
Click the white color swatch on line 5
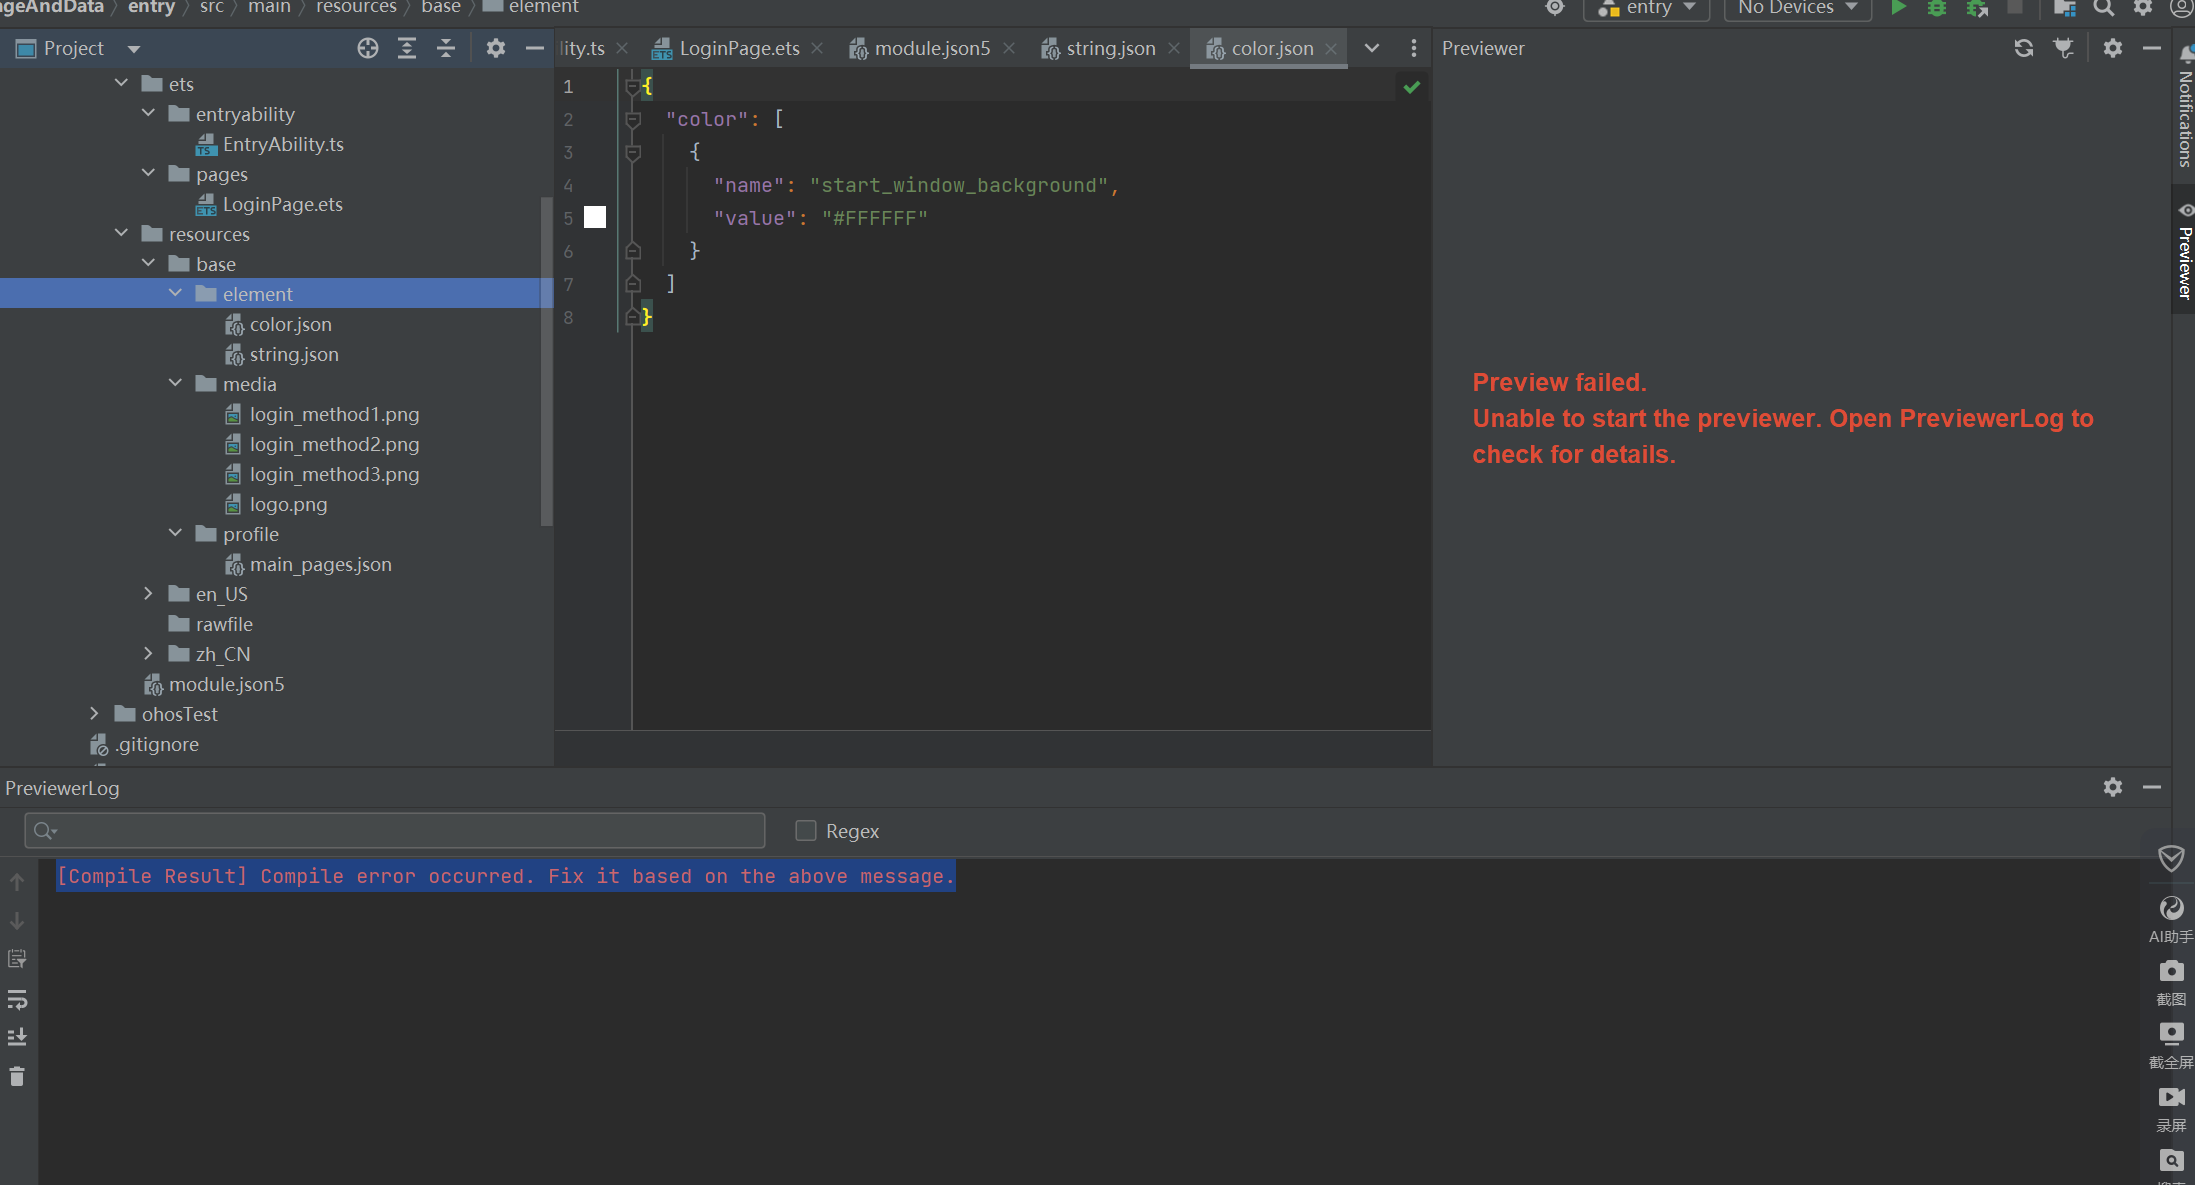coord(595,217)
